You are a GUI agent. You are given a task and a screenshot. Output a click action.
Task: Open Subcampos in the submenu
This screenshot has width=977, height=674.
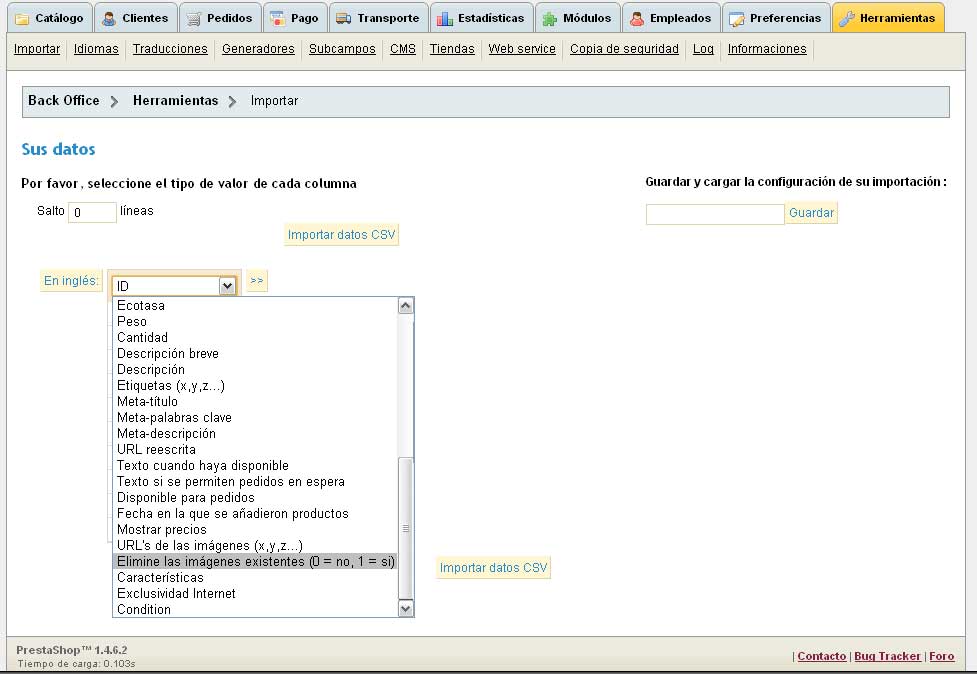(x=342, y=49)
